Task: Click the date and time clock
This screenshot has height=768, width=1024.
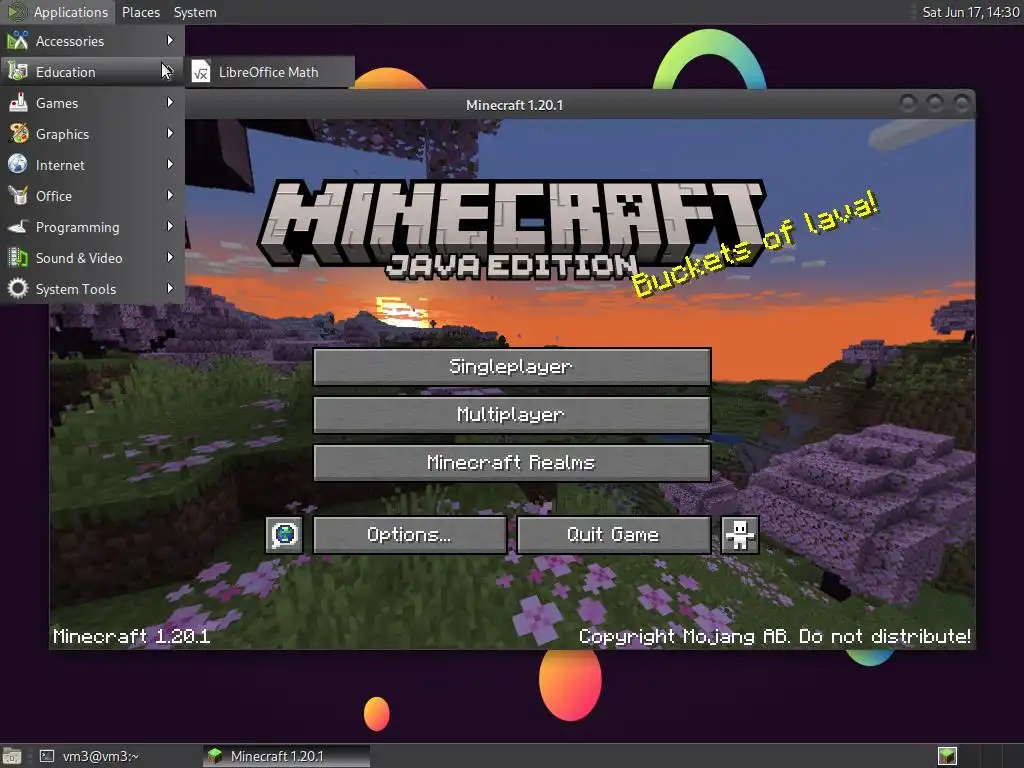Action: point(970,12)
